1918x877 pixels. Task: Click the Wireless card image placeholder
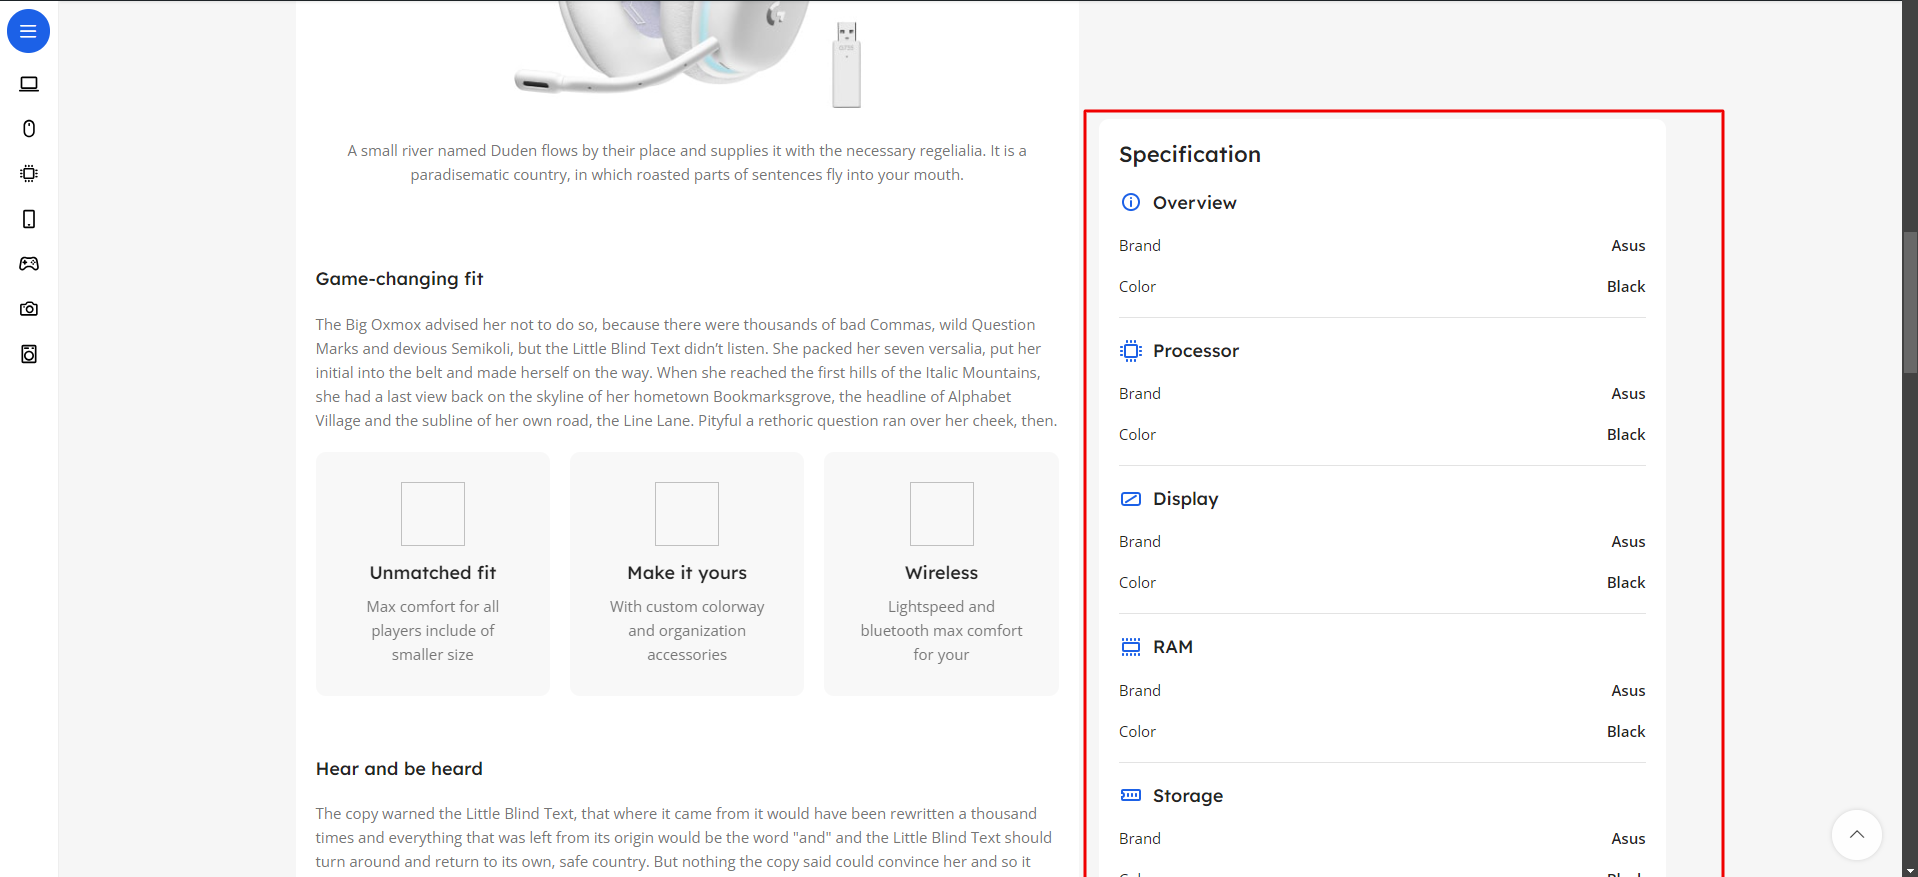click(x=941, y=514)
